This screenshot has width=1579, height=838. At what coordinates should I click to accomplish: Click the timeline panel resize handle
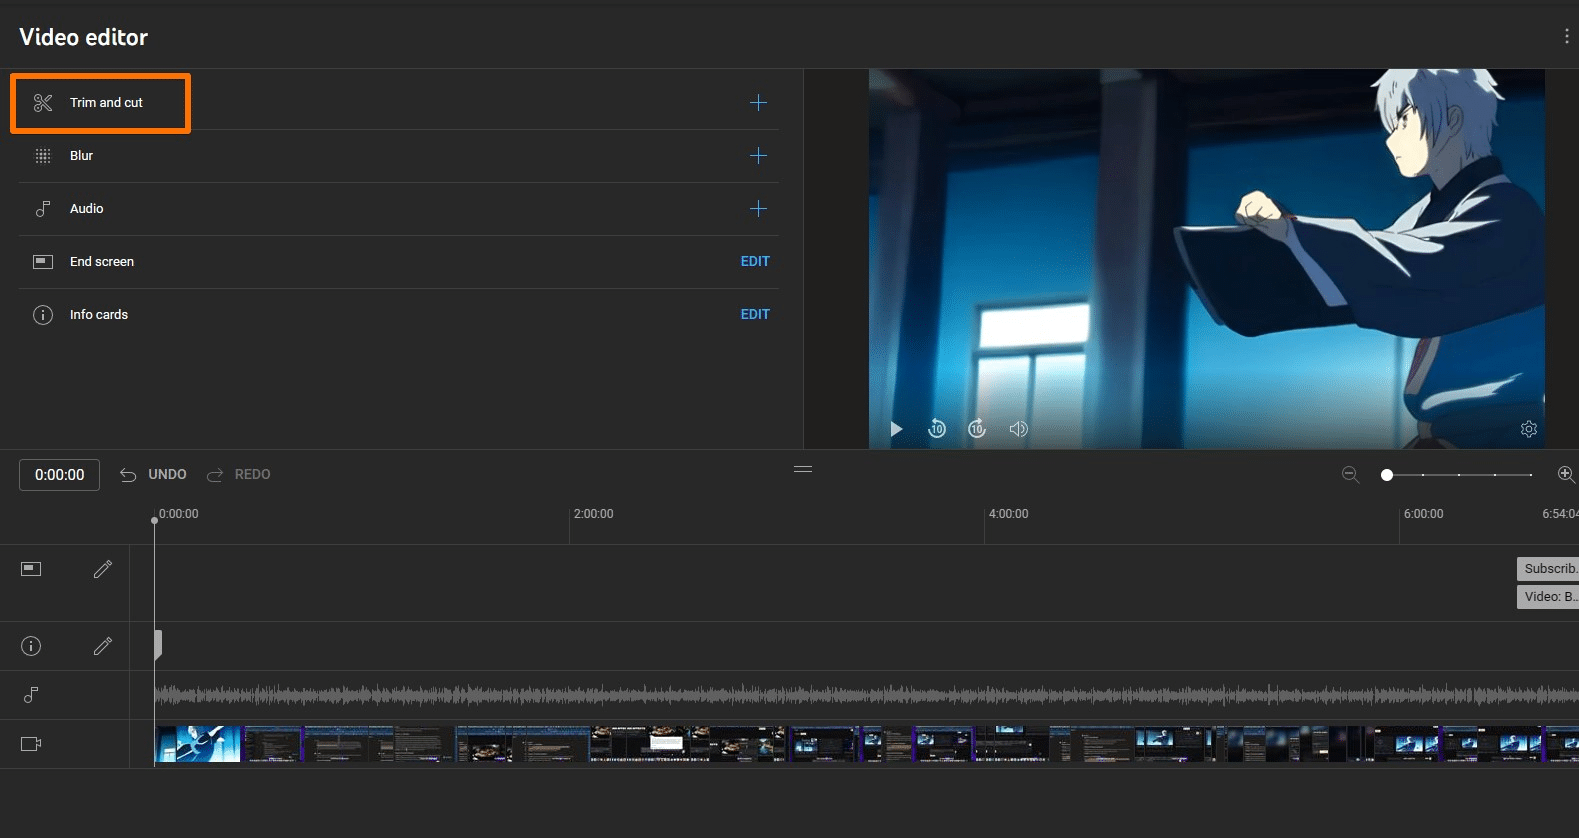tap(803, 468)
